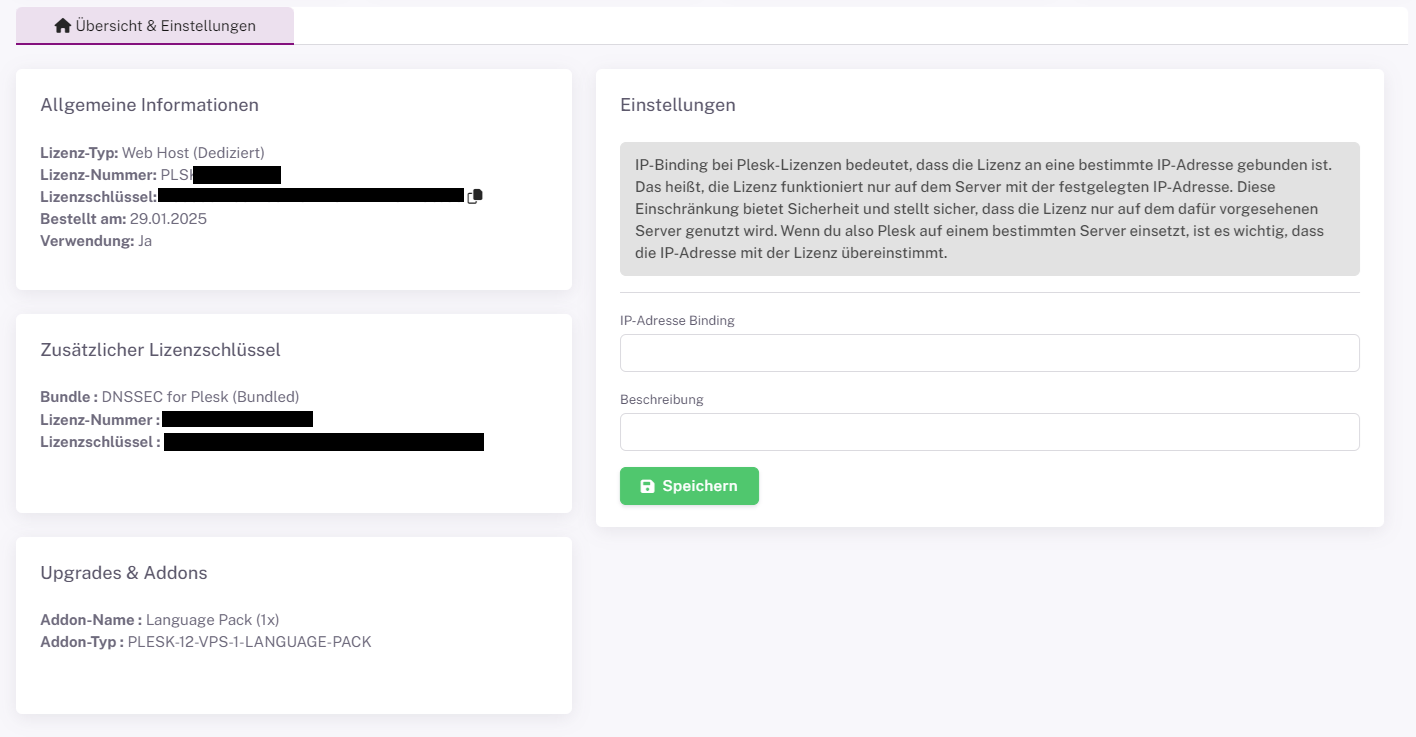This screenshot has height=737, width=1416.
Task: Click the PLESK-12-VPS-1-LANGUAGE-PACK addon type
Action: pos(249,642)
